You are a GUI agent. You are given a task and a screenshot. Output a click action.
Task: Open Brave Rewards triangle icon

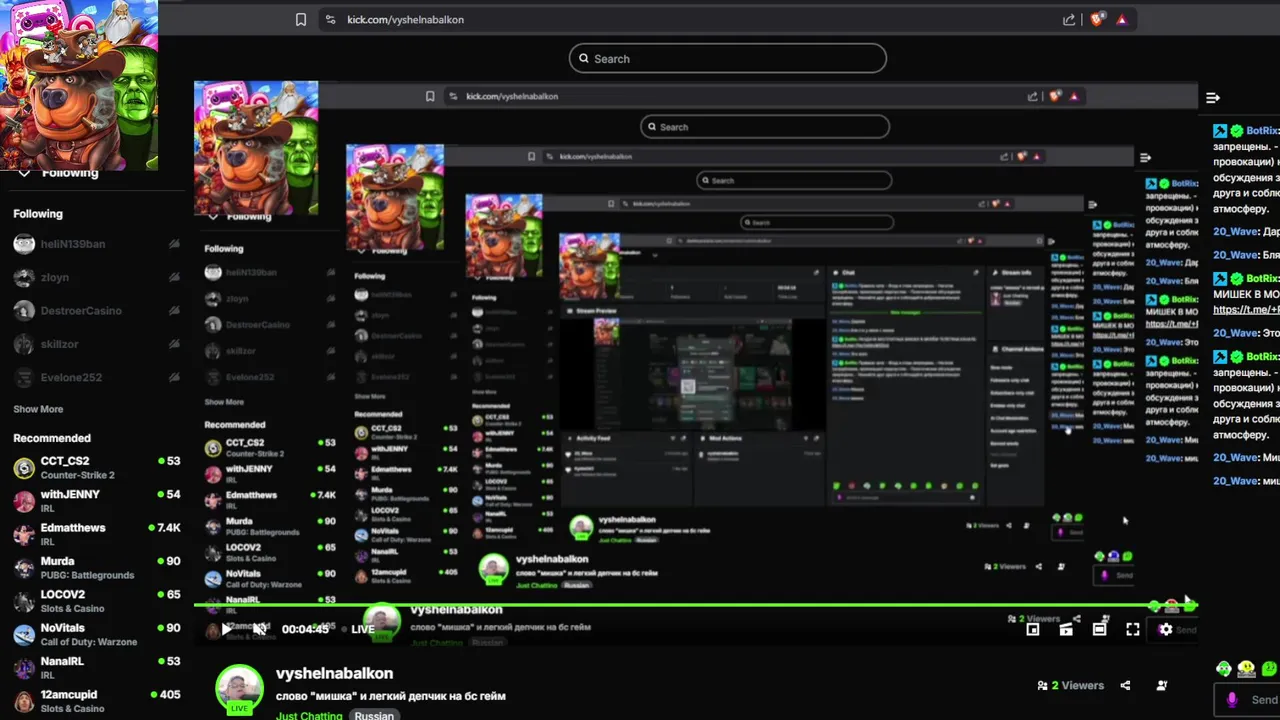(1121, 19)
